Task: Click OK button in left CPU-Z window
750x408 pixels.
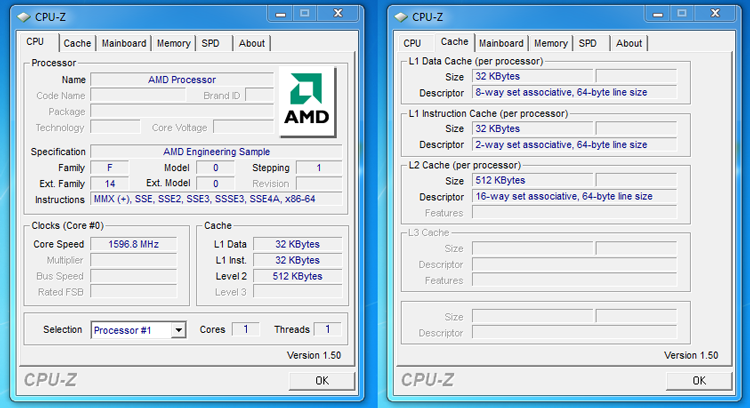Action: (x=322, y=381)
